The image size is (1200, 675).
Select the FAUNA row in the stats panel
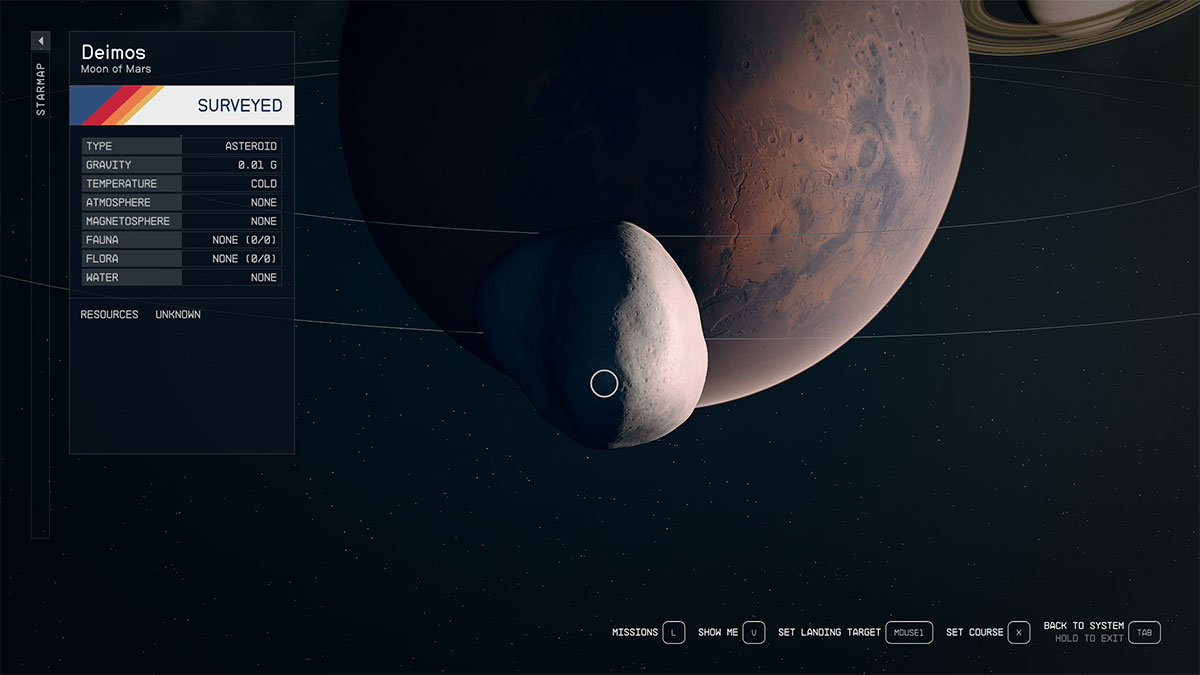tap(180, 239)
